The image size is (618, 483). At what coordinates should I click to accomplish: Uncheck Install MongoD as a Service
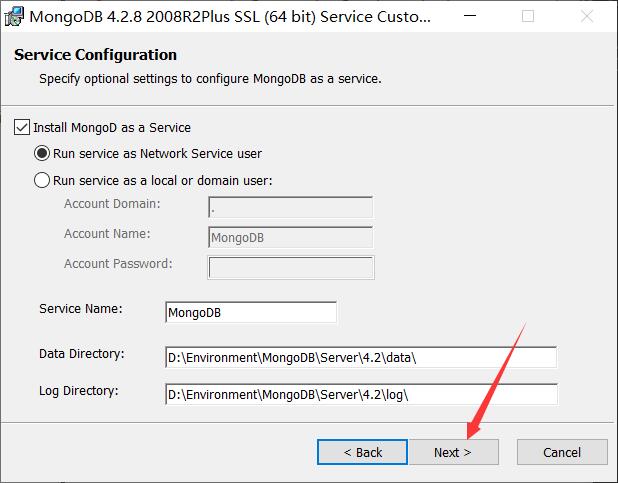click(x=22, y=127)
